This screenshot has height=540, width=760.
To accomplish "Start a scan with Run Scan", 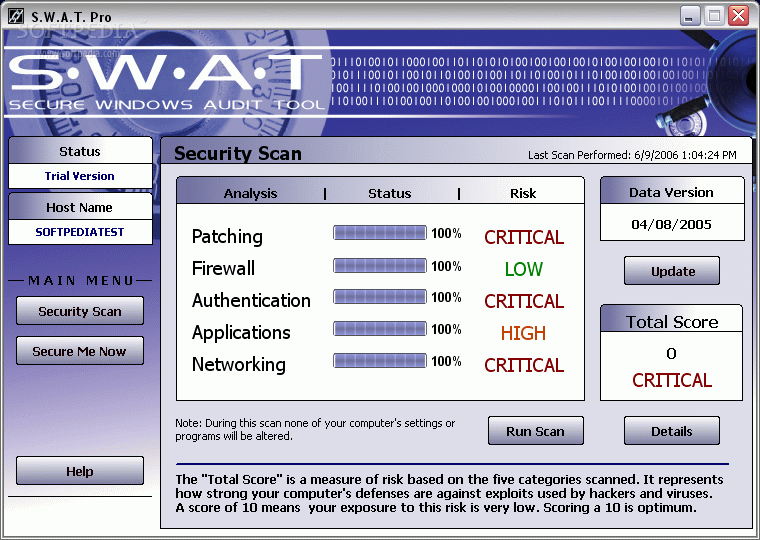I will [x=536, y=430].
